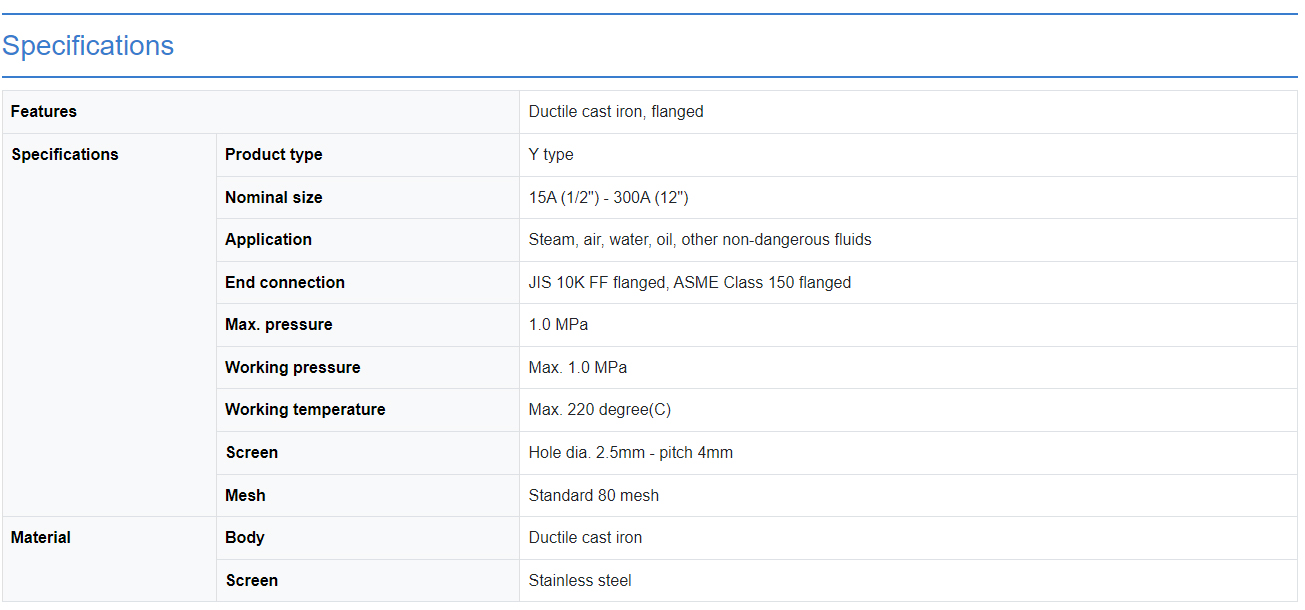This screenshot has height=610, width=1305.
Task: Select the 15A - 300A nominal size value
Action: 608,198
